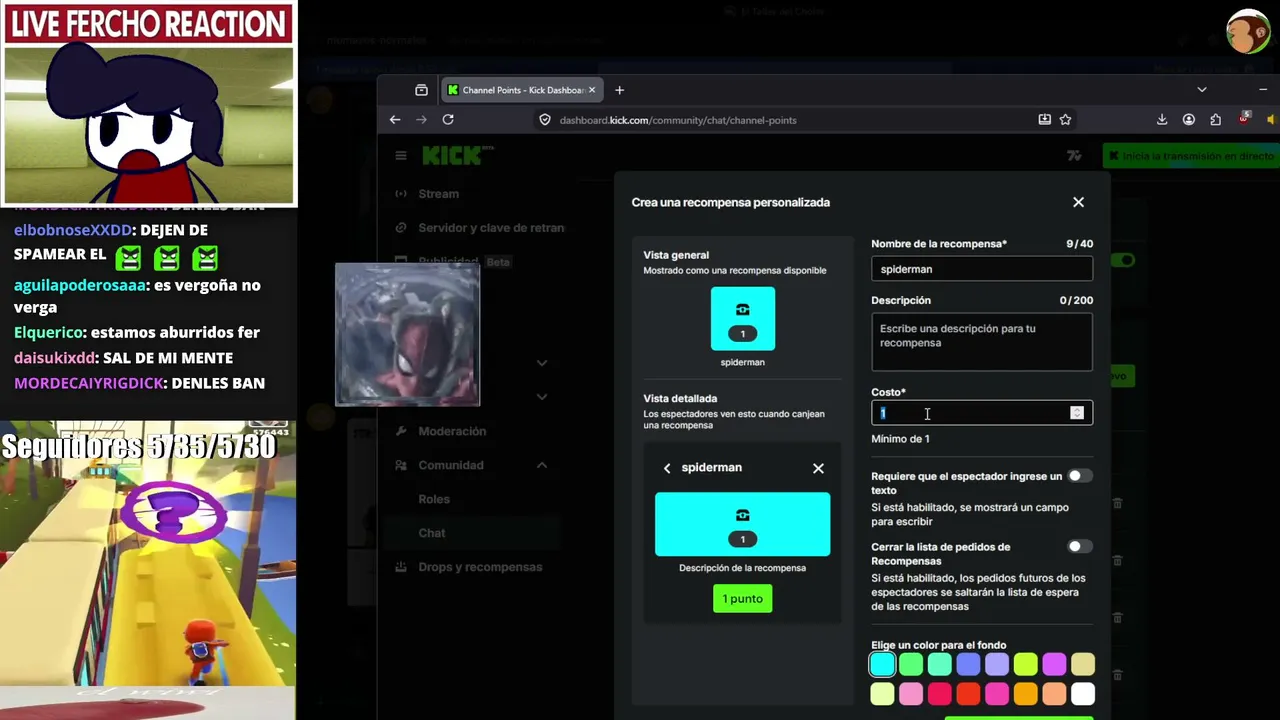Image resolution: width=1280 pixels, height=720 pixels.
Task: Click the Moderación wrench icon
Action: pos(401,431)
